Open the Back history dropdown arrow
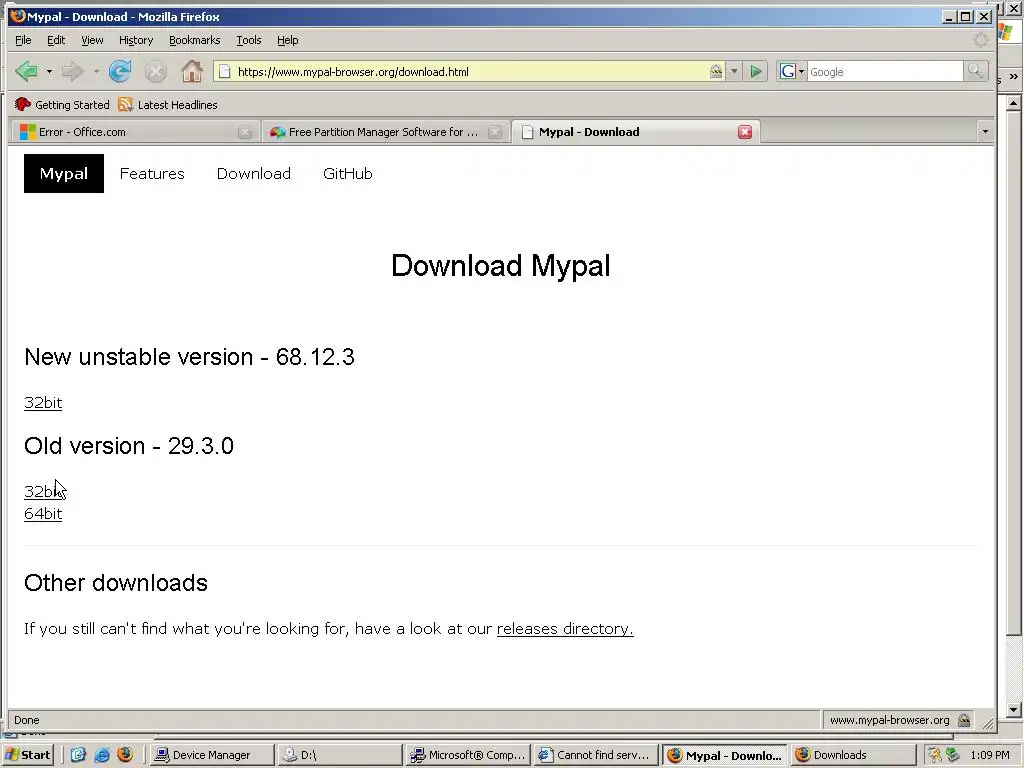The image size is (1024, 768). 49,71
